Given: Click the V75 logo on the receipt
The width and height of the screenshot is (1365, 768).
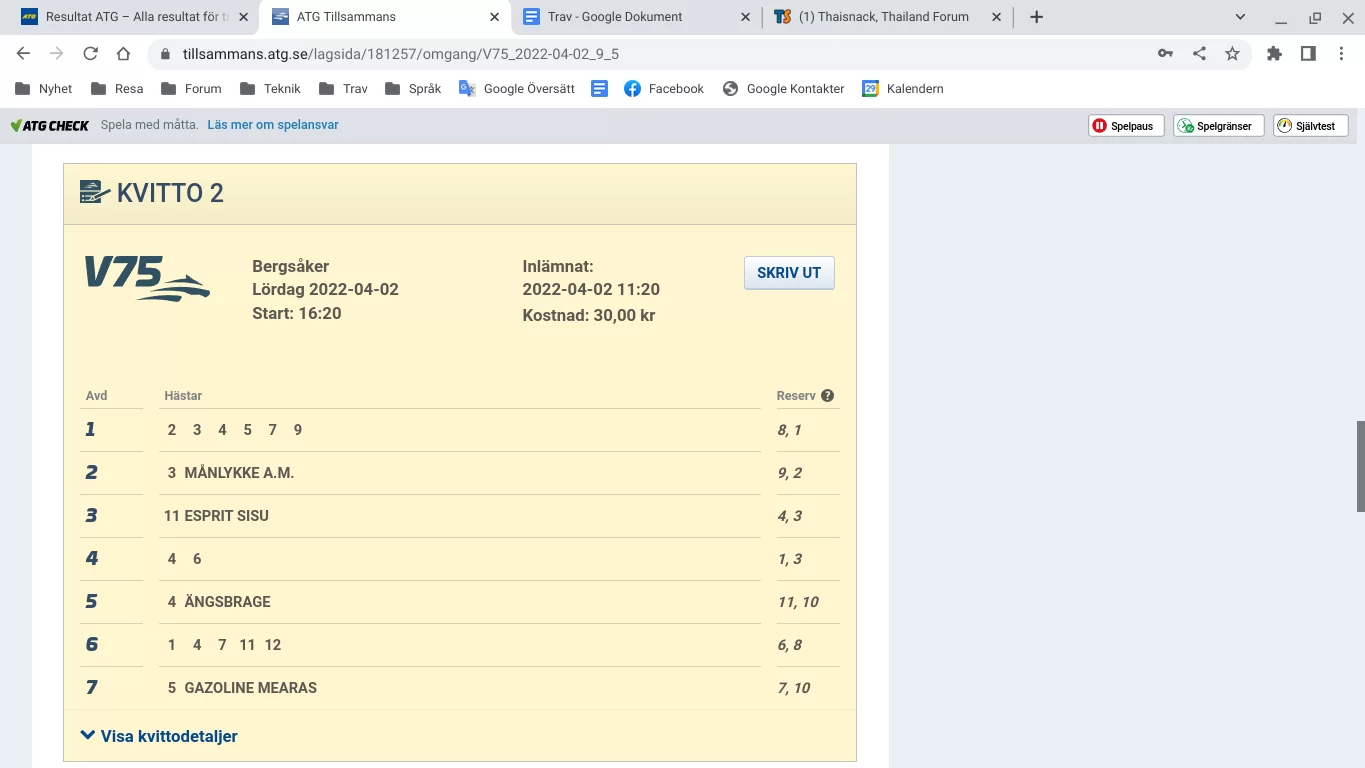Looking at the screenshot, I should click(x=146, y=279).
